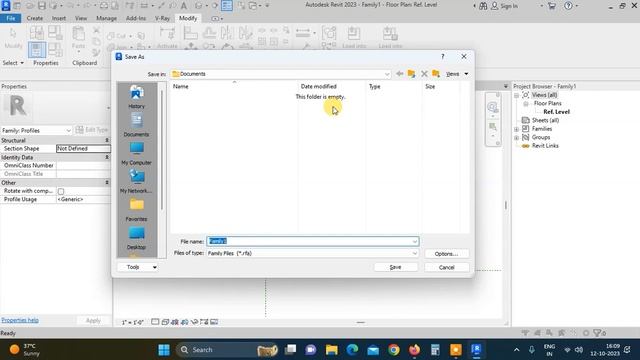Go up one level in Save As dialog
The image size is (640, 360).
click(411, 74)
